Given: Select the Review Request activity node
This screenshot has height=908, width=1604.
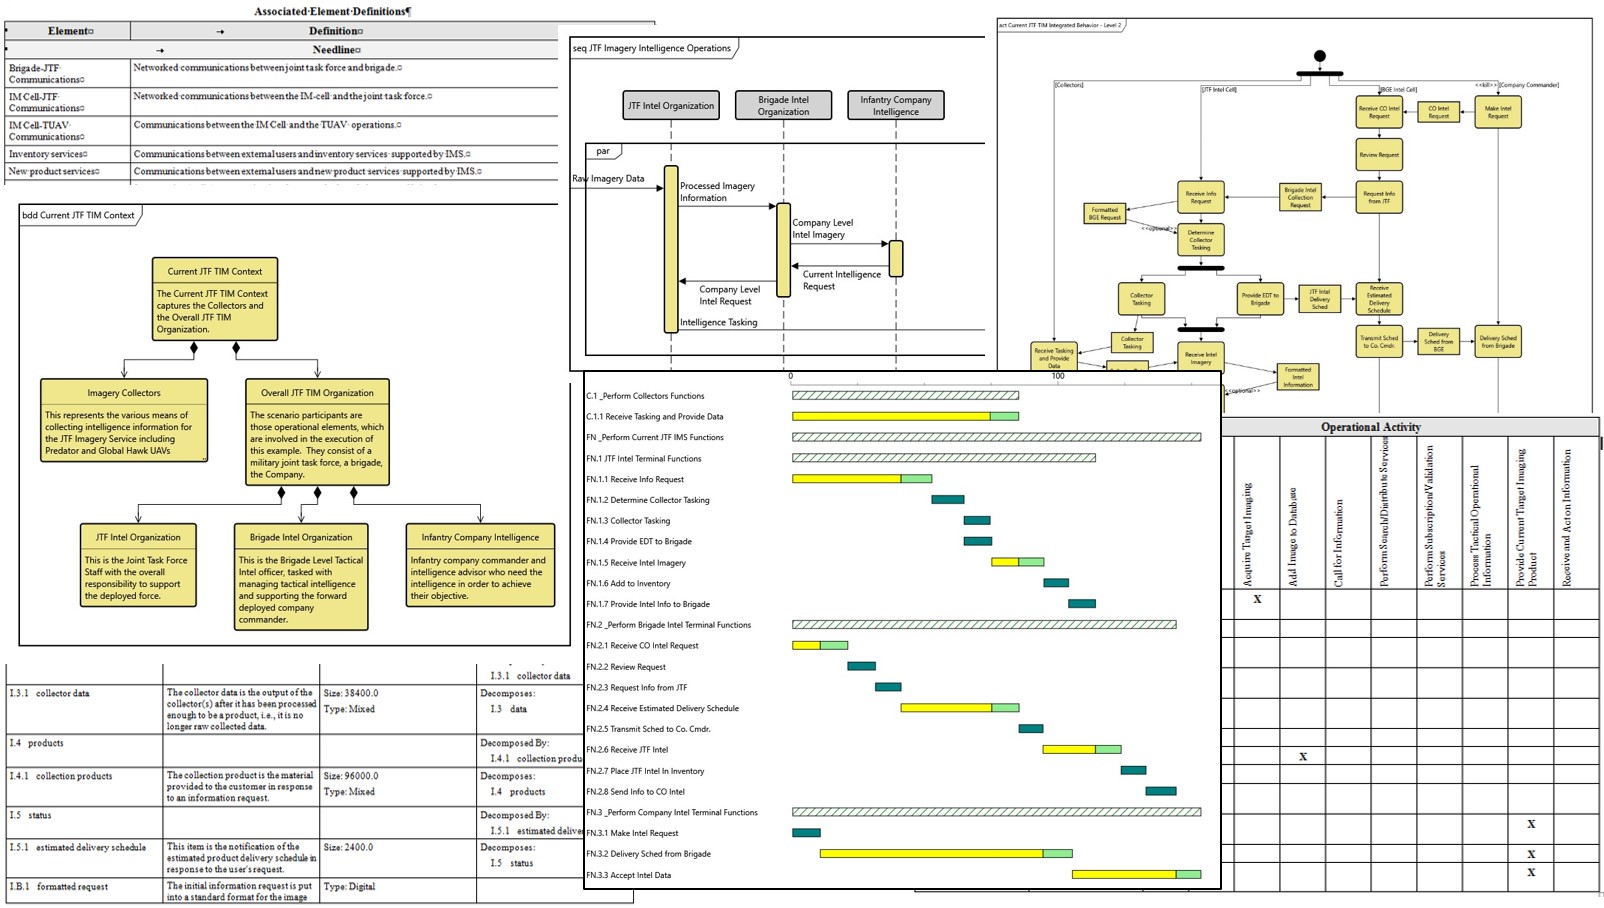Looking at the screenshot, I should (1379, 155).
